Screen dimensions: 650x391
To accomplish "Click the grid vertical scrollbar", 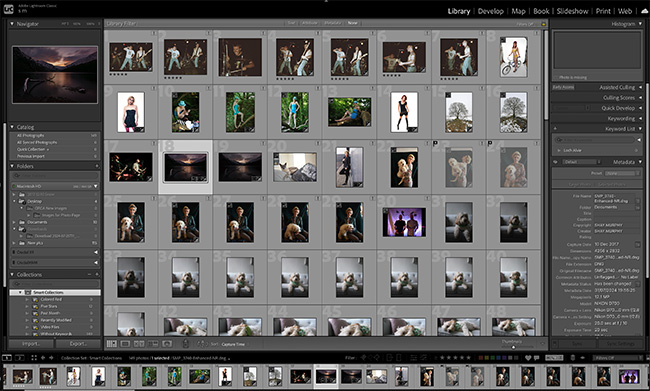I will (546, 75).
